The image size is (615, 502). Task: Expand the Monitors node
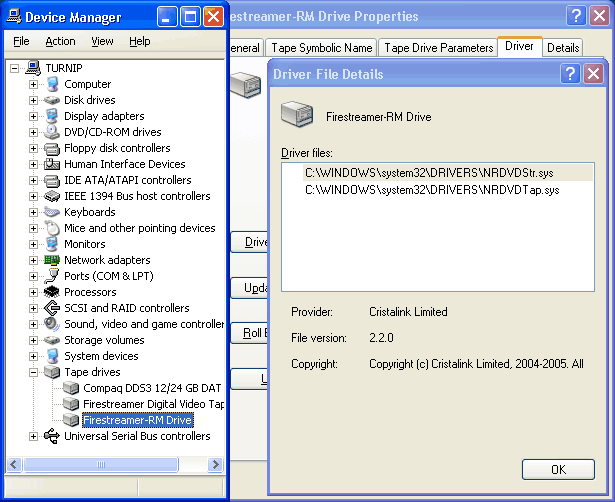[33, 244]
